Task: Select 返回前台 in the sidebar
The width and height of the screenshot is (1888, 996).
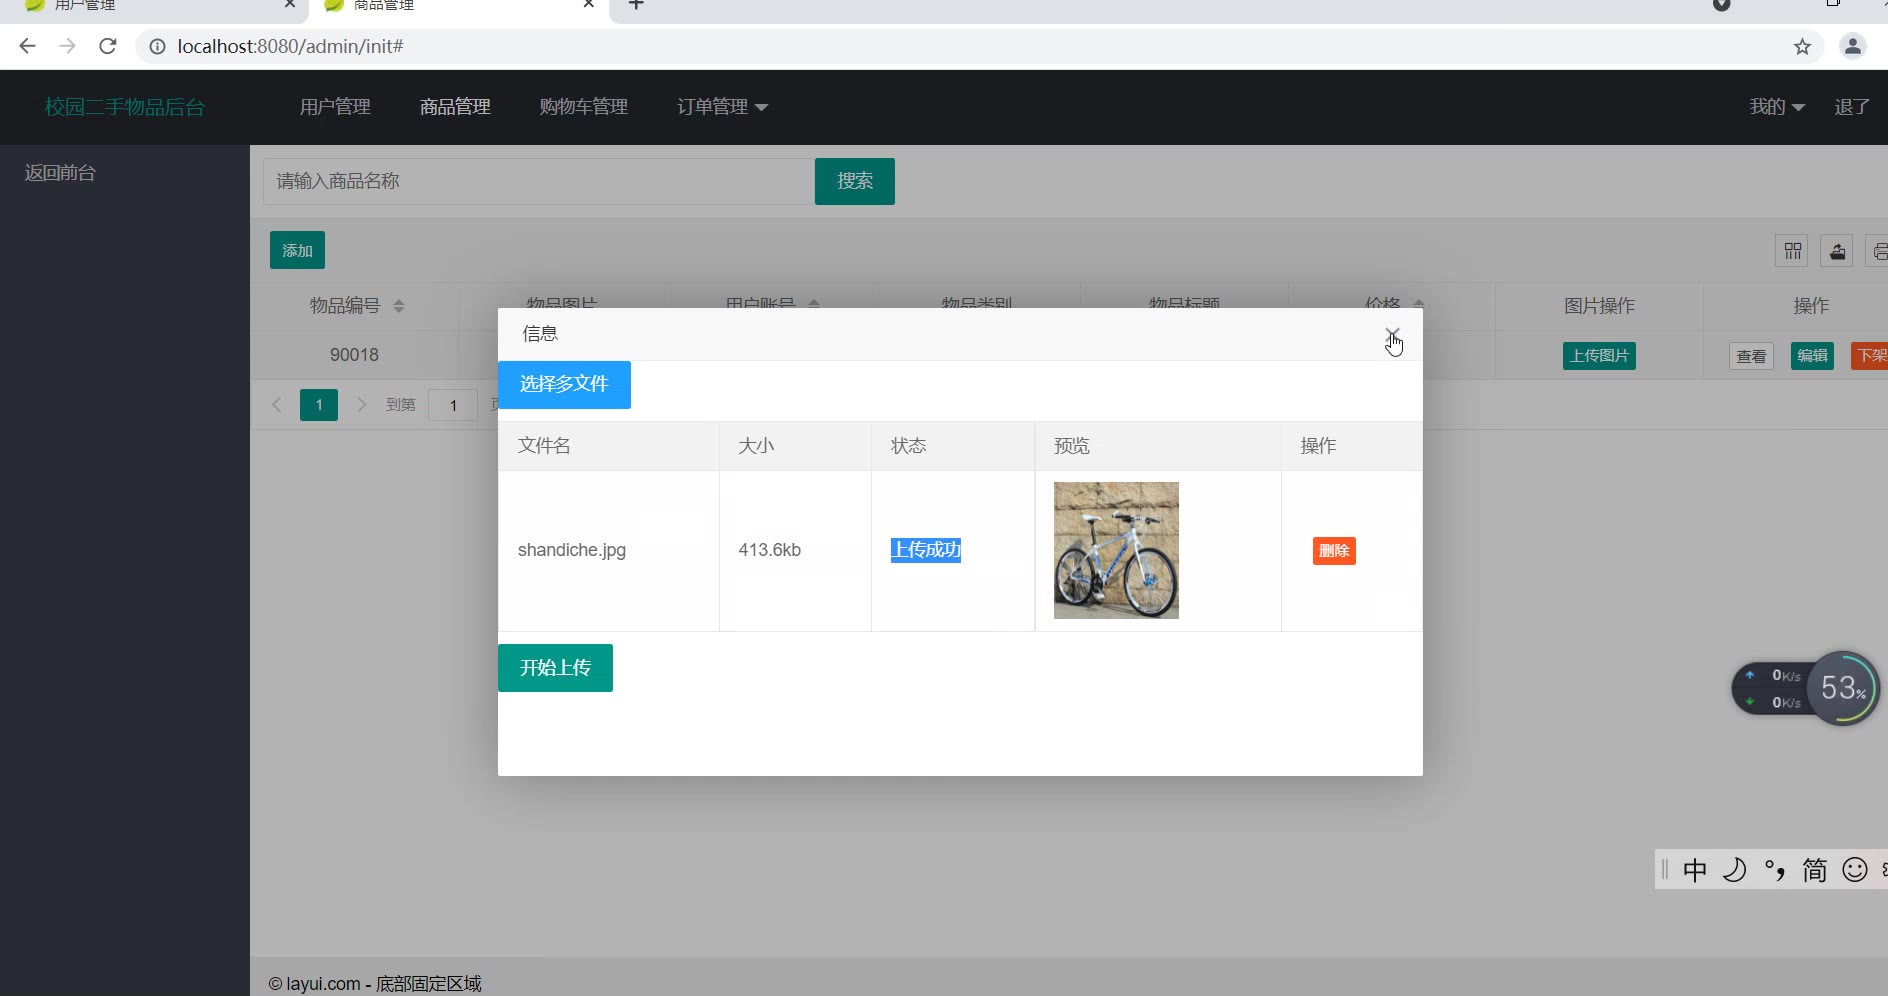Action: [60, 173]
